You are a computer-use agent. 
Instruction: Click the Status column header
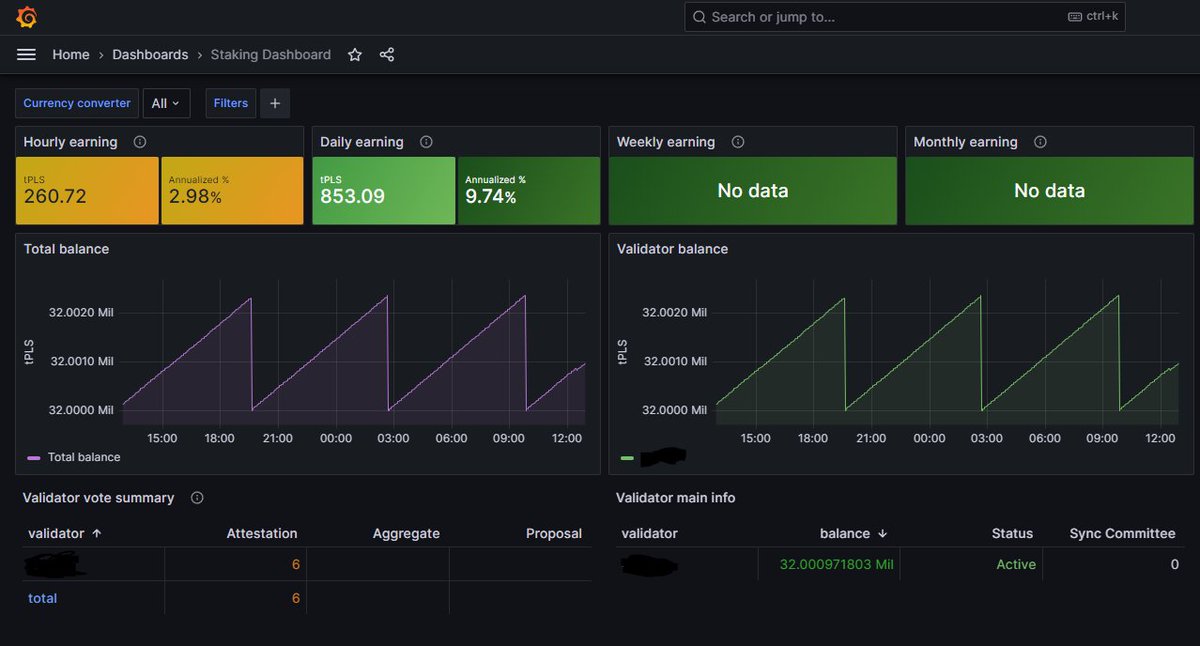click(x=1012, y=534)
